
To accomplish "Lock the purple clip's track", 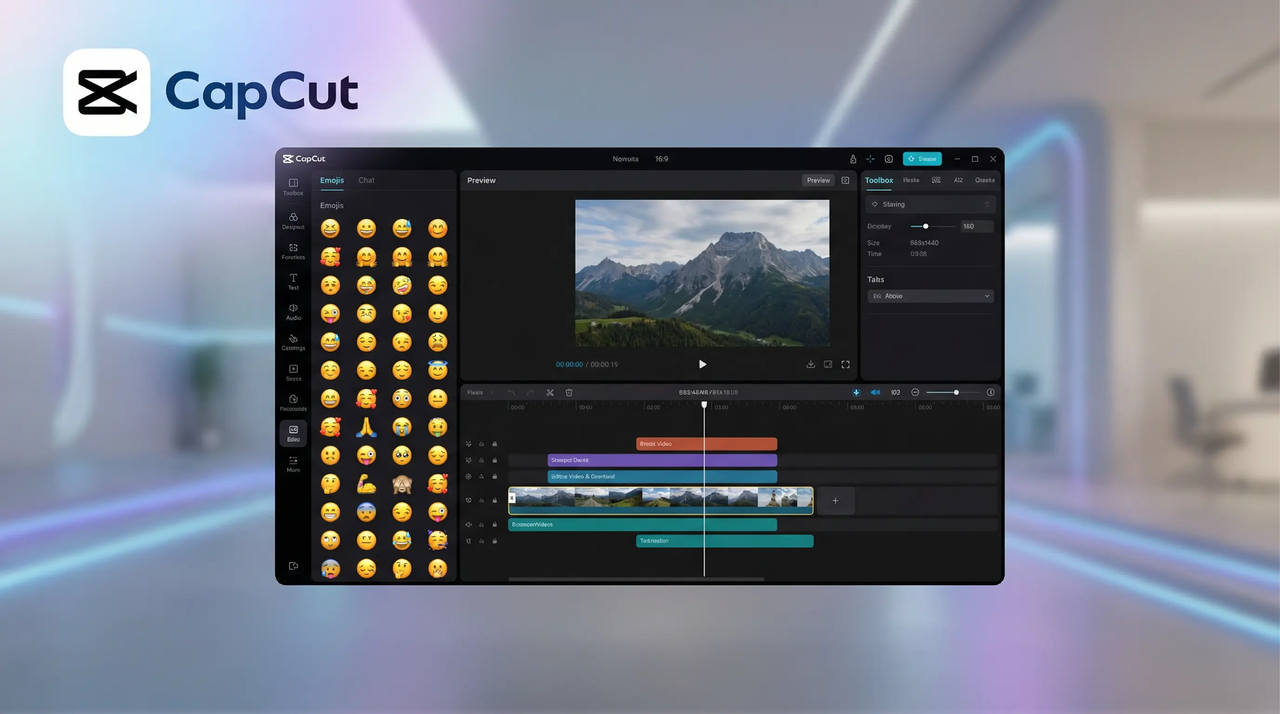I will 494,461.
